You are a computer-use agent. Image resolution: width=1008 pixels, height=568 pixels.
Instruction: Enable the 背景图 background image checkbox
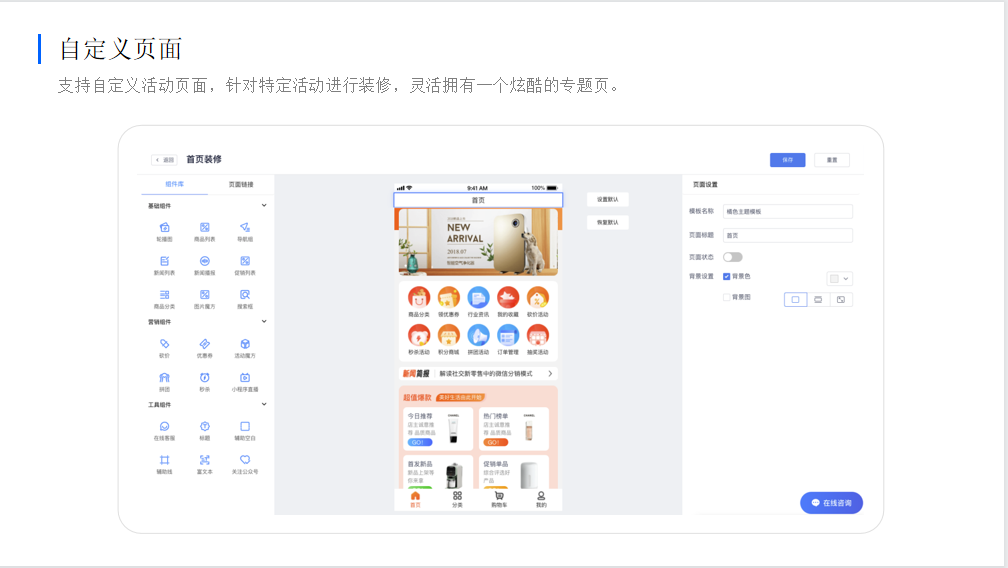tap(726, 297)
